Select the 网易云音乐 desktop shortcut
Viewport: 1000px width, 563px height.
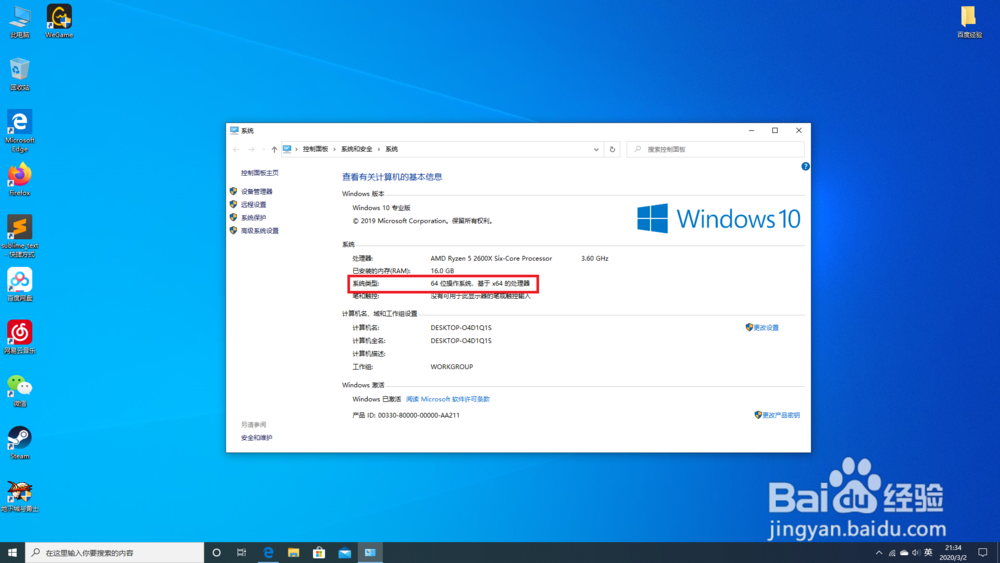pyautogui.click(x=20, y=337)
